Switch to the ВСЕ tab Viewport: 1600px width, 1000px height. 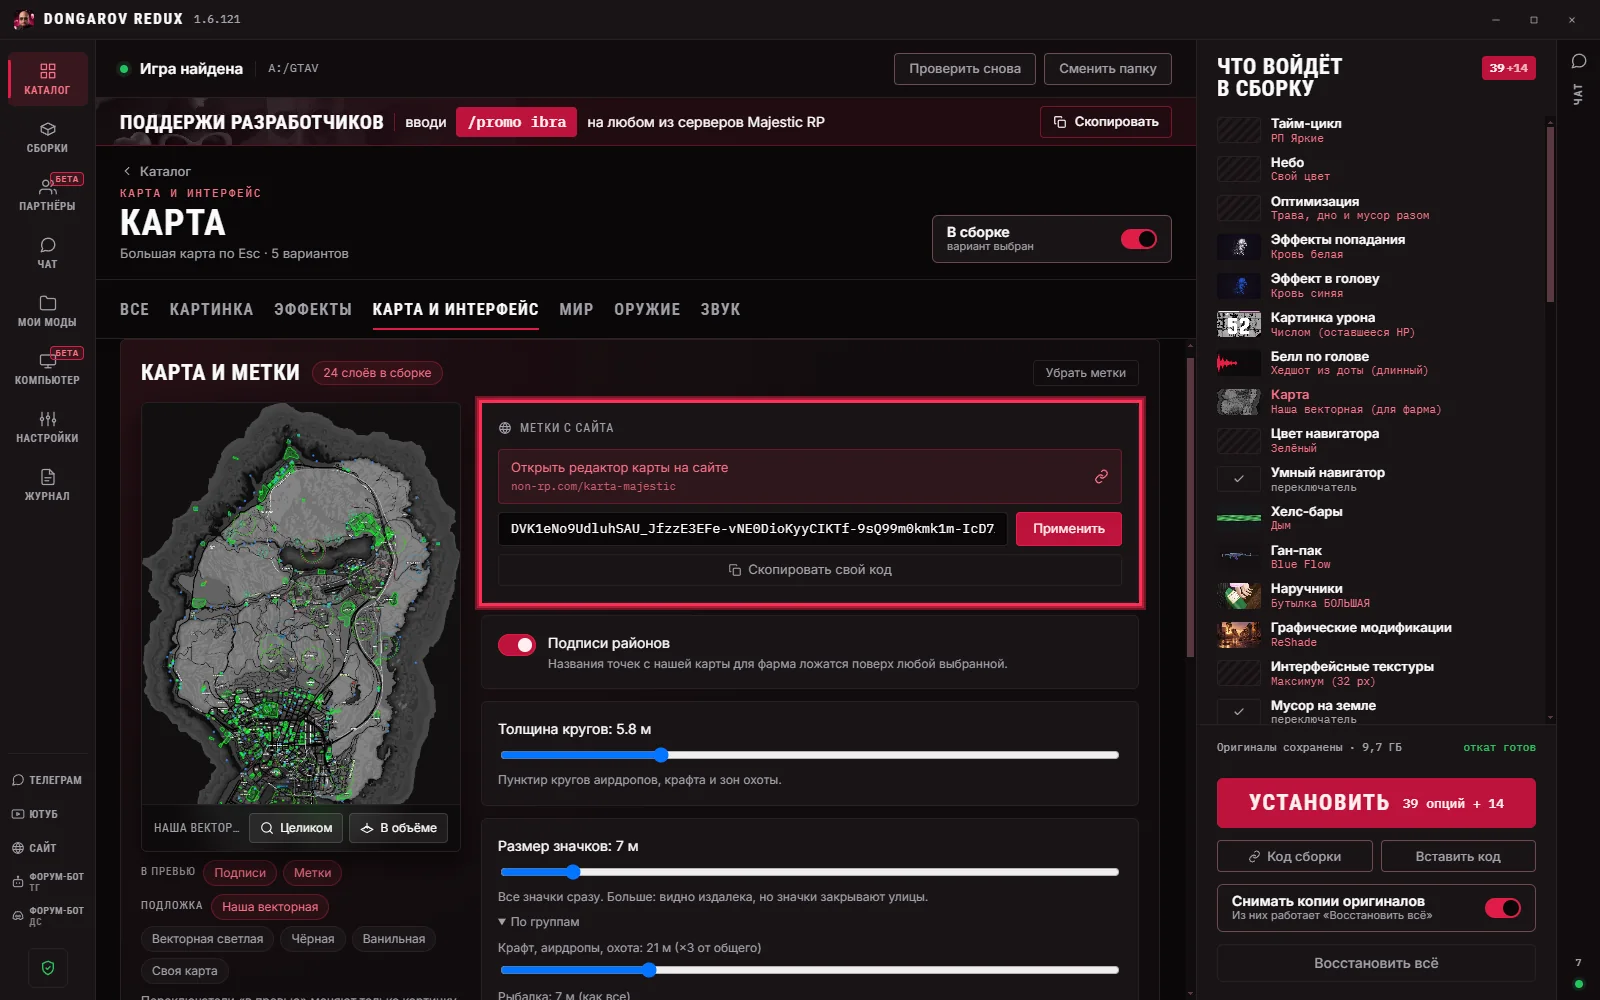pos(134,310)
